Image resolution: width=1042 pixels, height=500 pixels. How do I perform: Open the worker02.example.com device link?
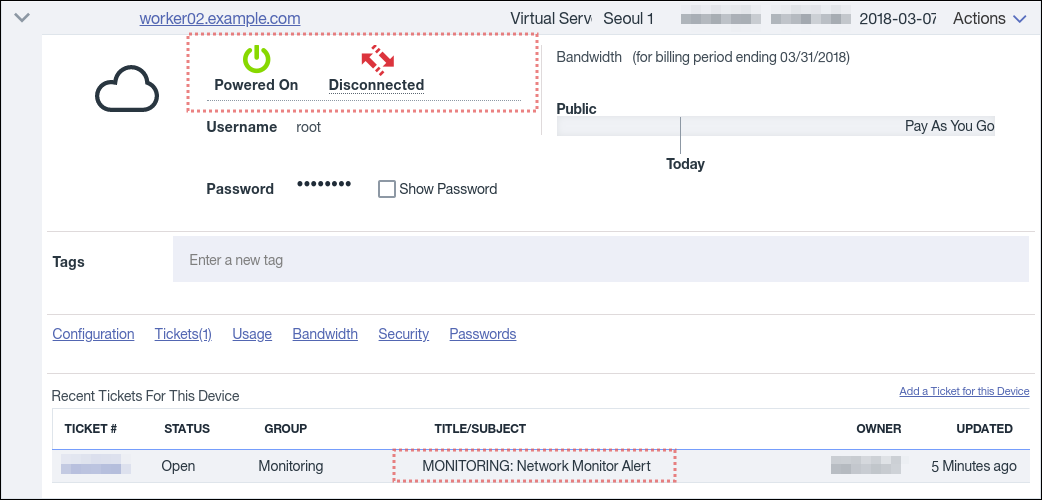point(220,18)
